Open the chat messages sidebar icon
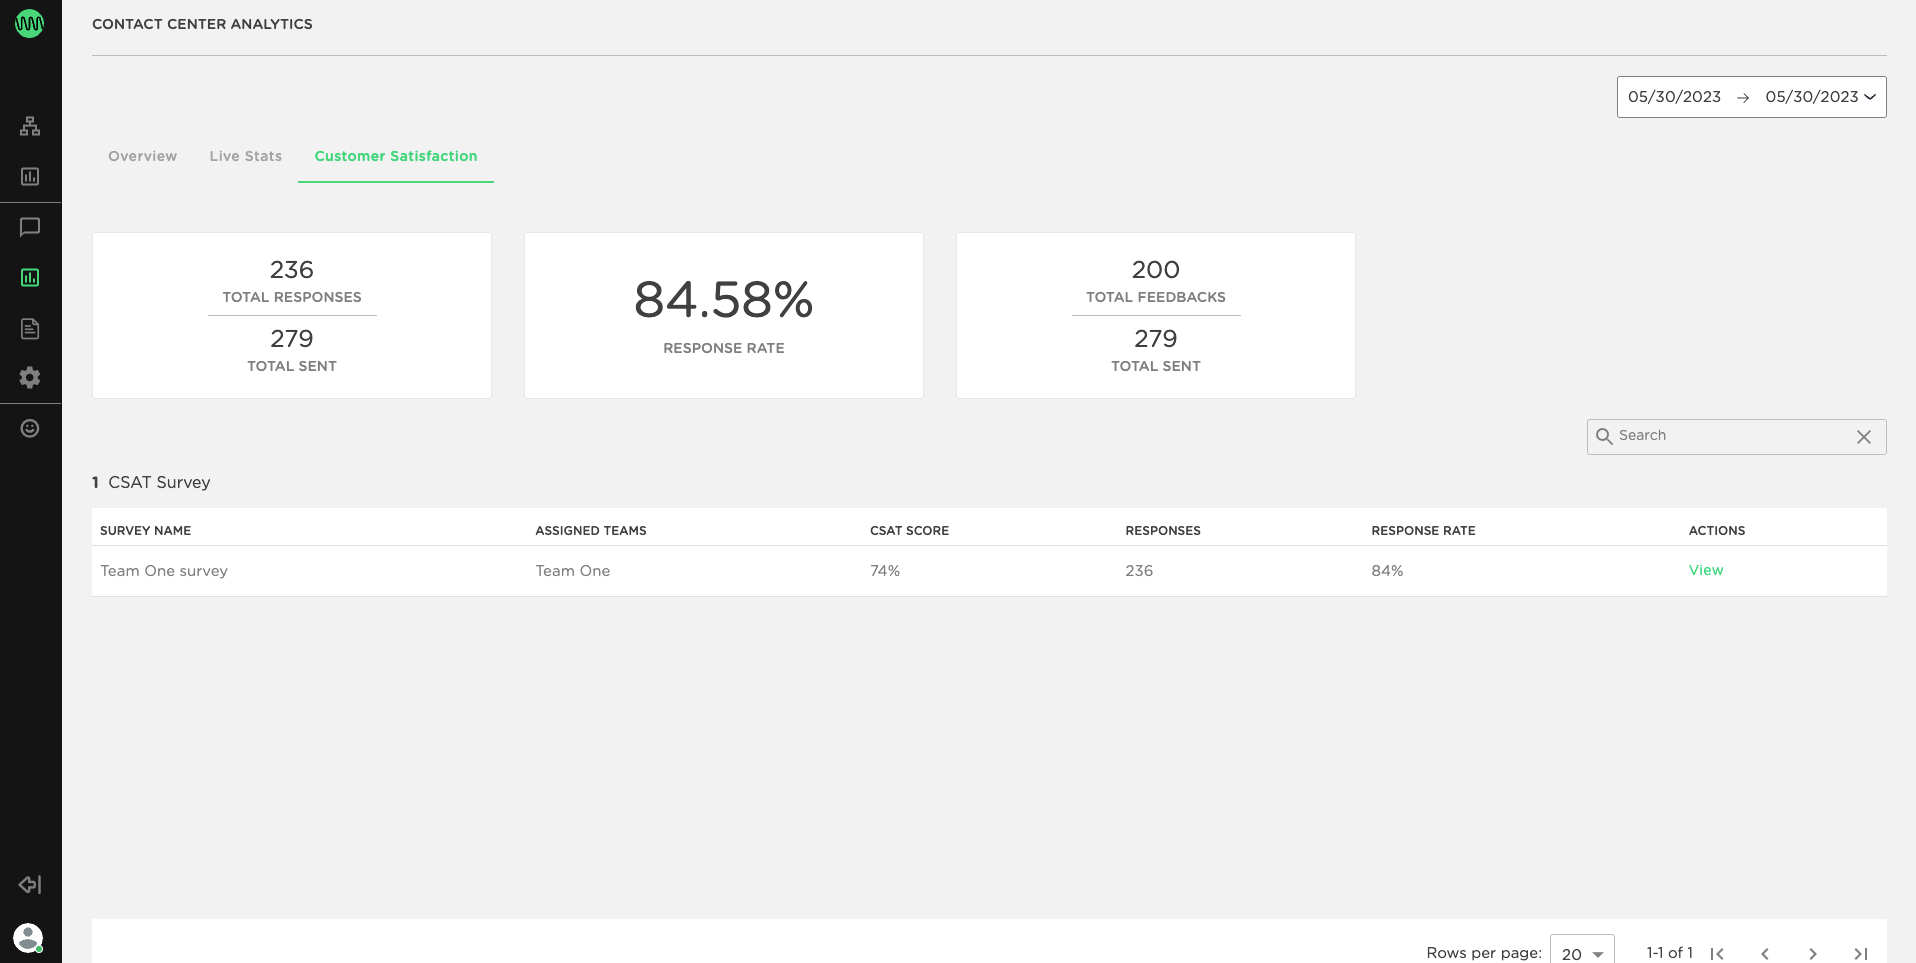The image size is (1916, 963). coord(30,227)
